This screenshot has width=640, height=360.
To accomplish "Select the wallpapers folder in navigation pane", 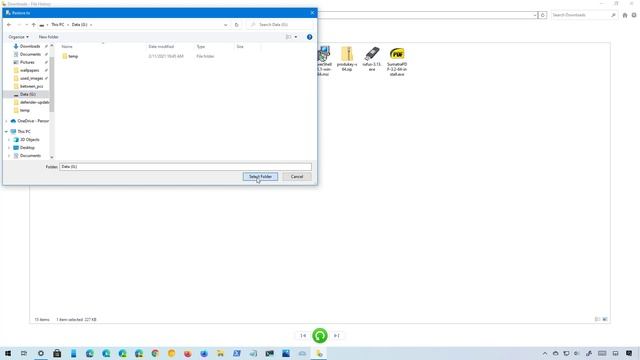I will (x=29, y=71).
